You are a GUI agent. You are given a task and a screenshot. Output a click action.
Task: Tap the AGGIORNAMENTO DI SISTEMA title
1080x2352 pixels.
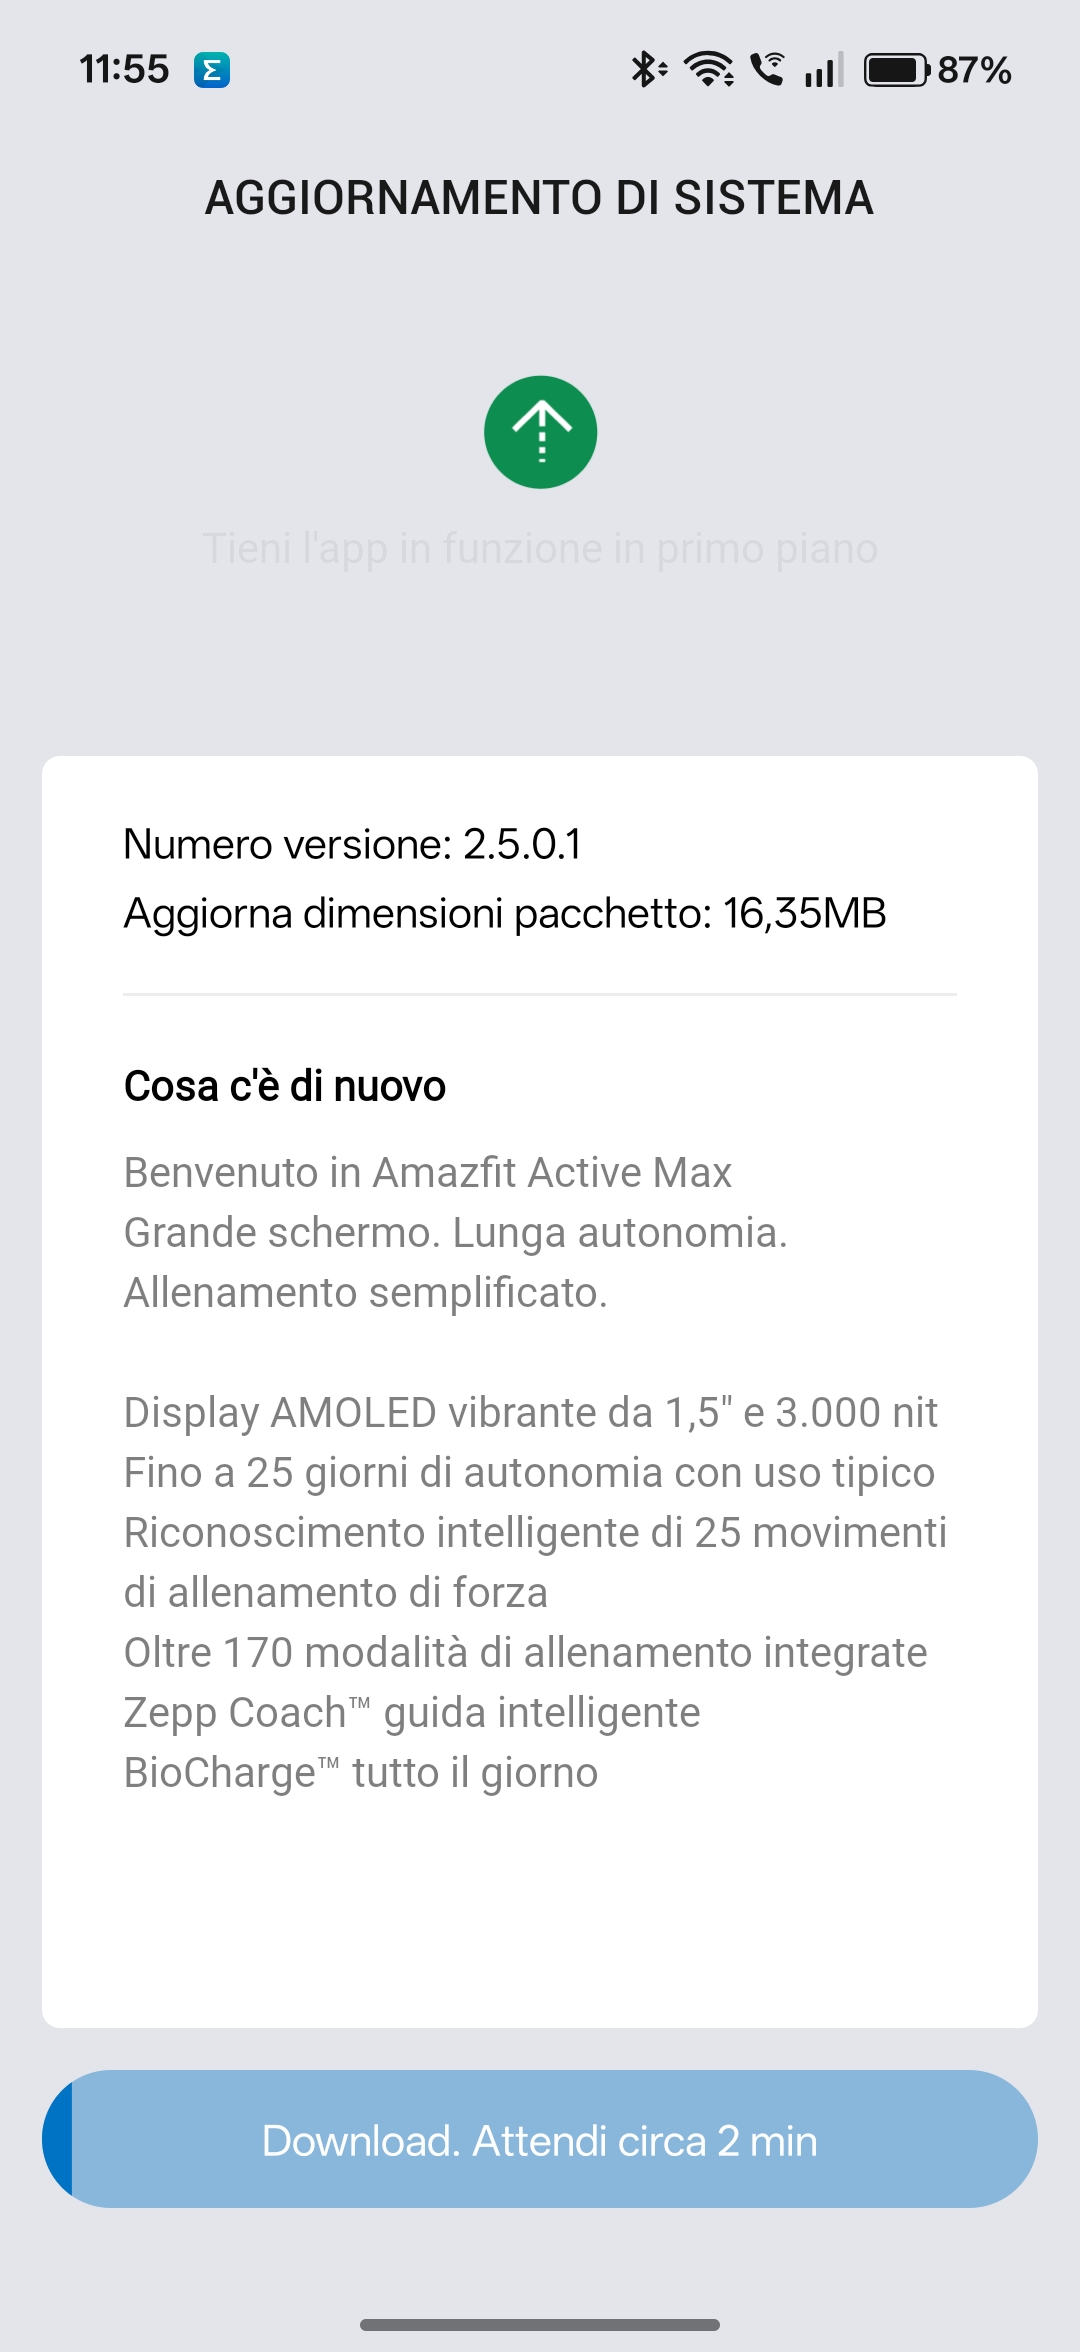click(540, 198)
